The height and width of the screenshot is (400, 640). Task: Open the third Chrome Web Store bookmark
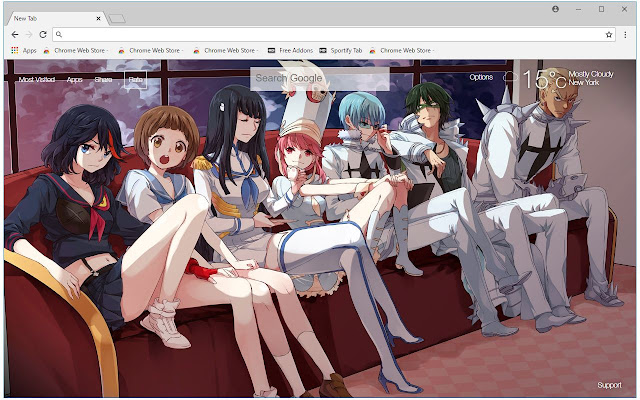[x=226, y=51]
